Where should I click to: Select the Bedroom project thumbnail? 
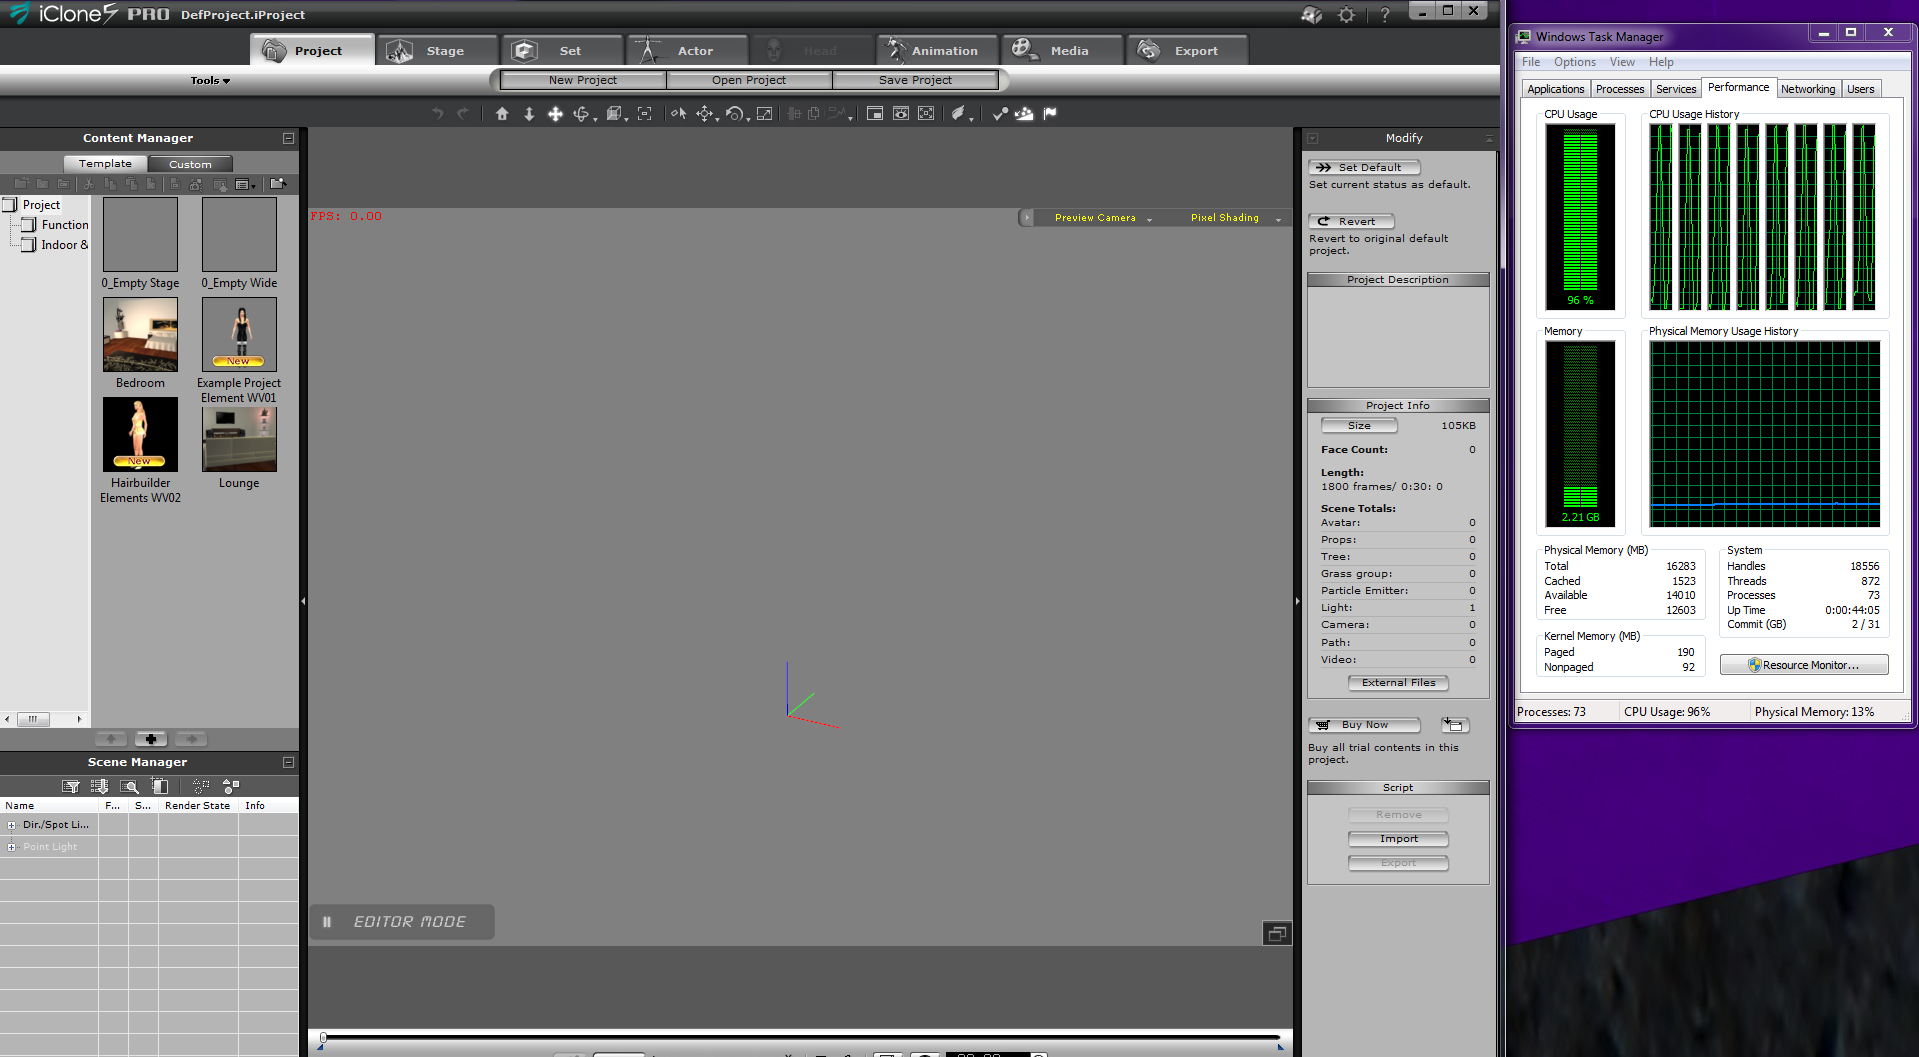point(140,335)
